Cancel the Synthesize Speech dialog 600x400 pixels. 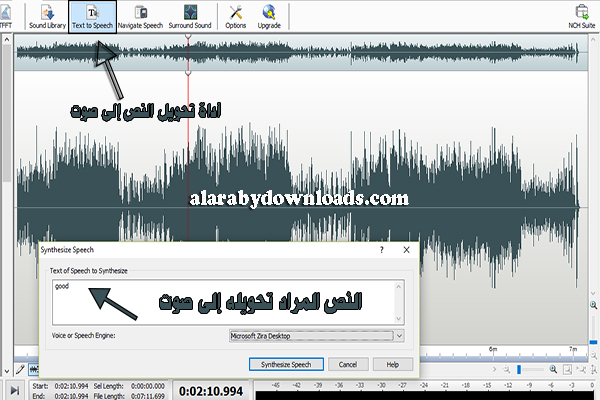click(x=350, y=365)
